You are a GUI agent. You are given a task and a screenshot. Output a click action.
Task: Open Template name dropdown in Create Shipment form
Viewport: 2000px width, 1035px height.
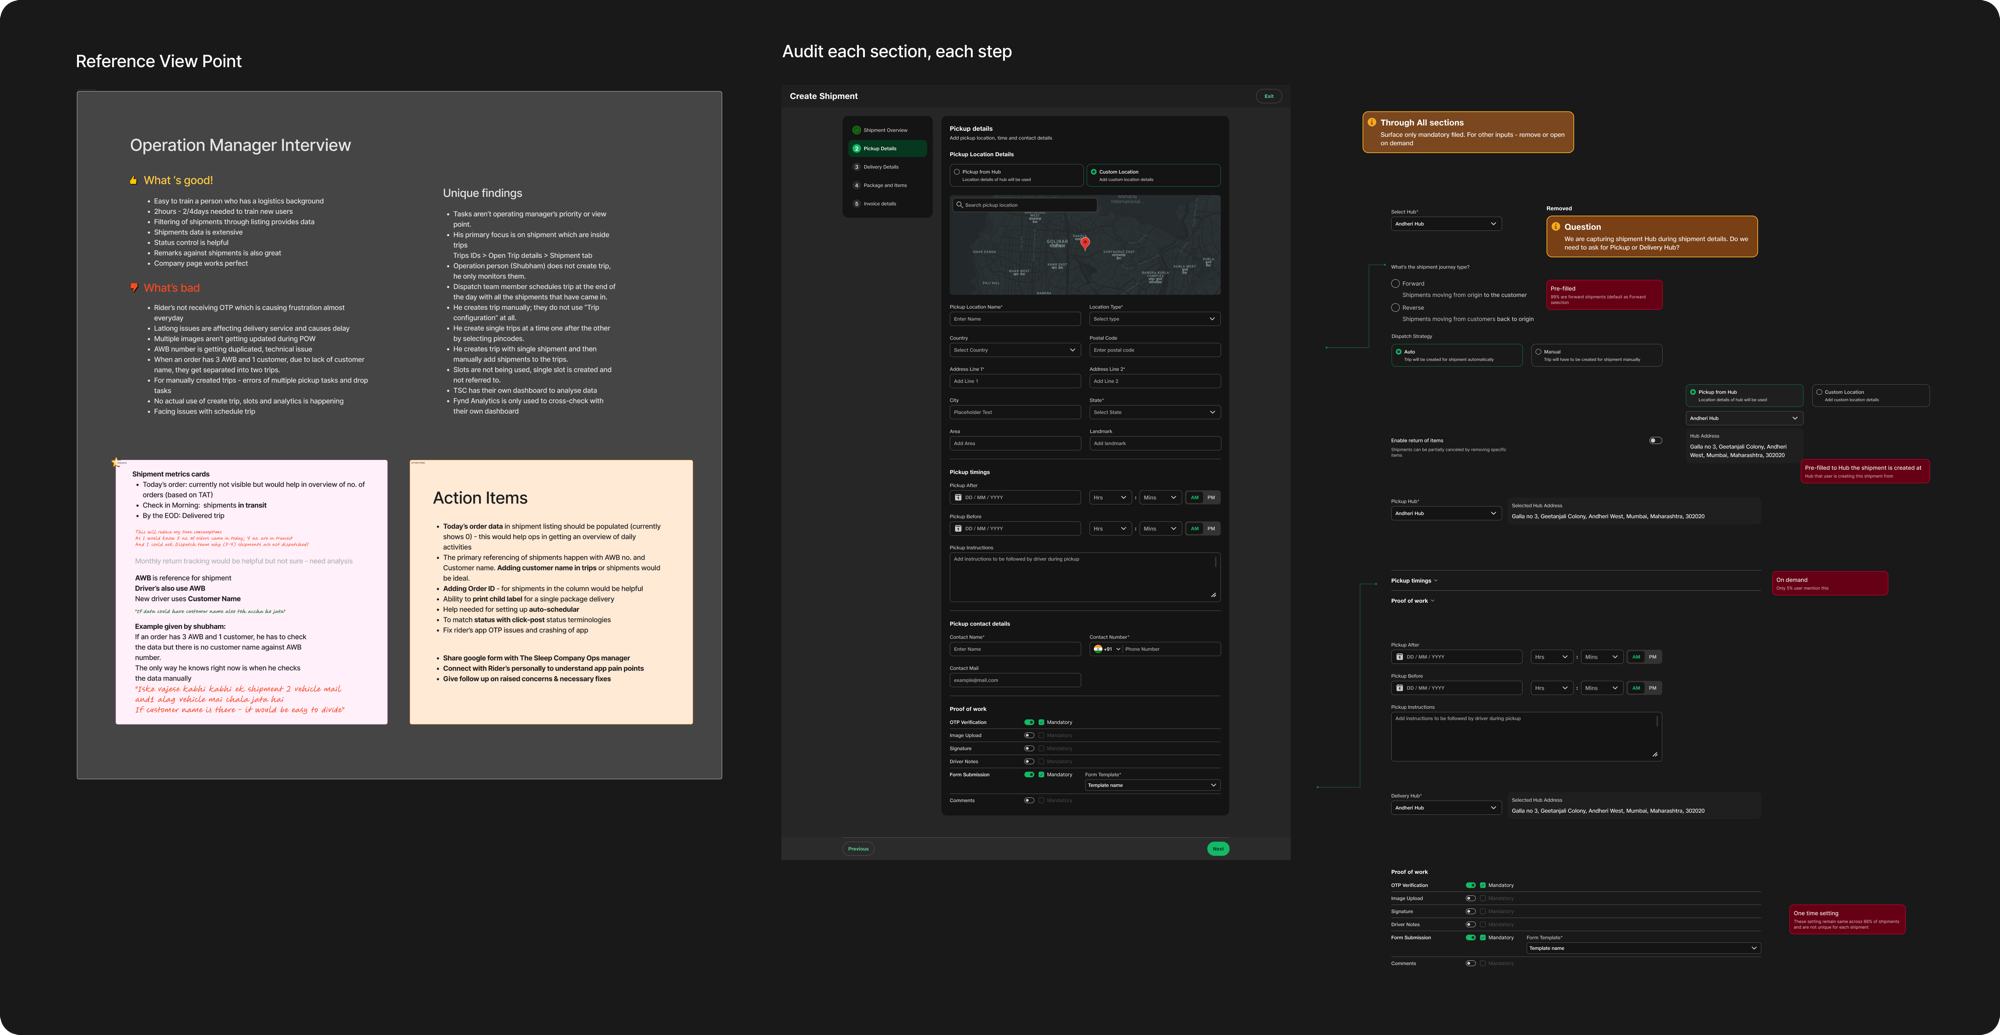coord(1152,785)
